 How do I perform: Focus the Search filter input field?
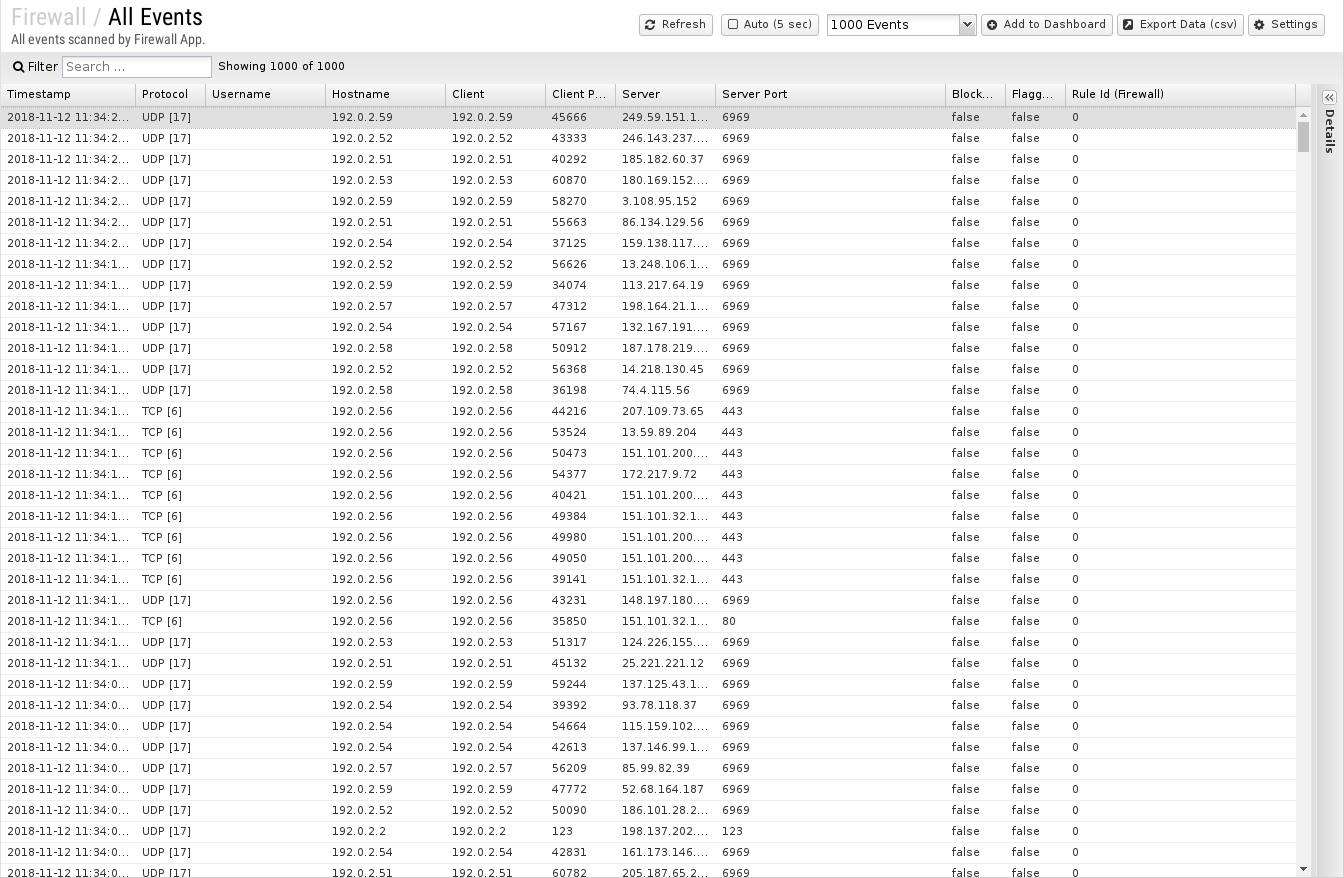tap(137, 67)
